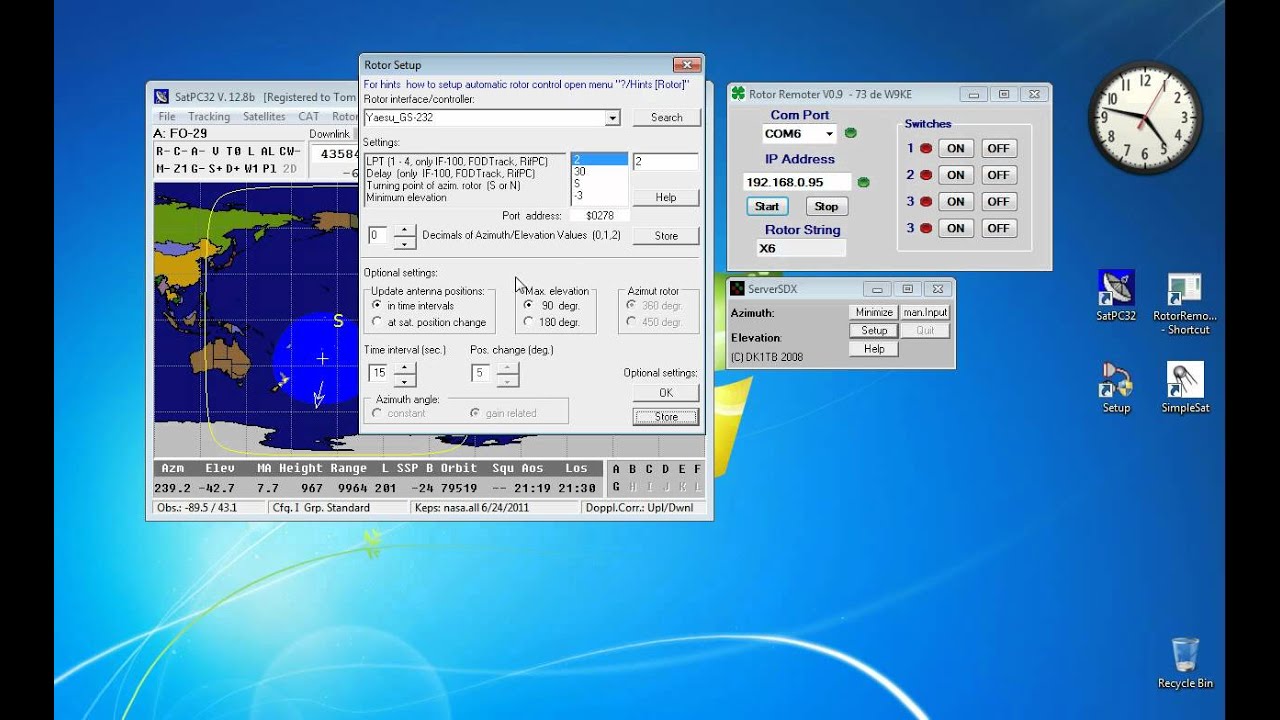Decrease the Decimals value with down arrow

(x=403, y=242)
